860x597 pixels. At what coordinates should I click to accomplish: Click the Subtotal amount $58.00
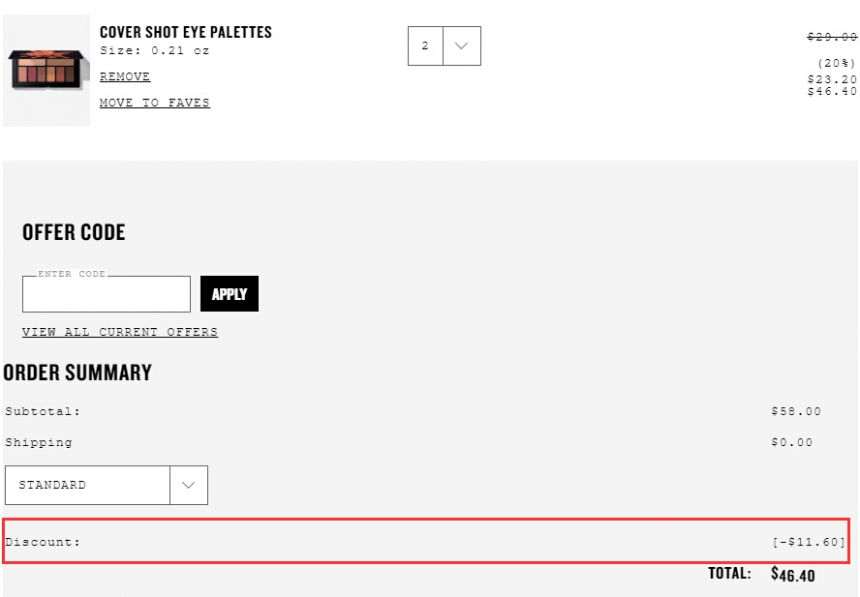pos(796,412)
